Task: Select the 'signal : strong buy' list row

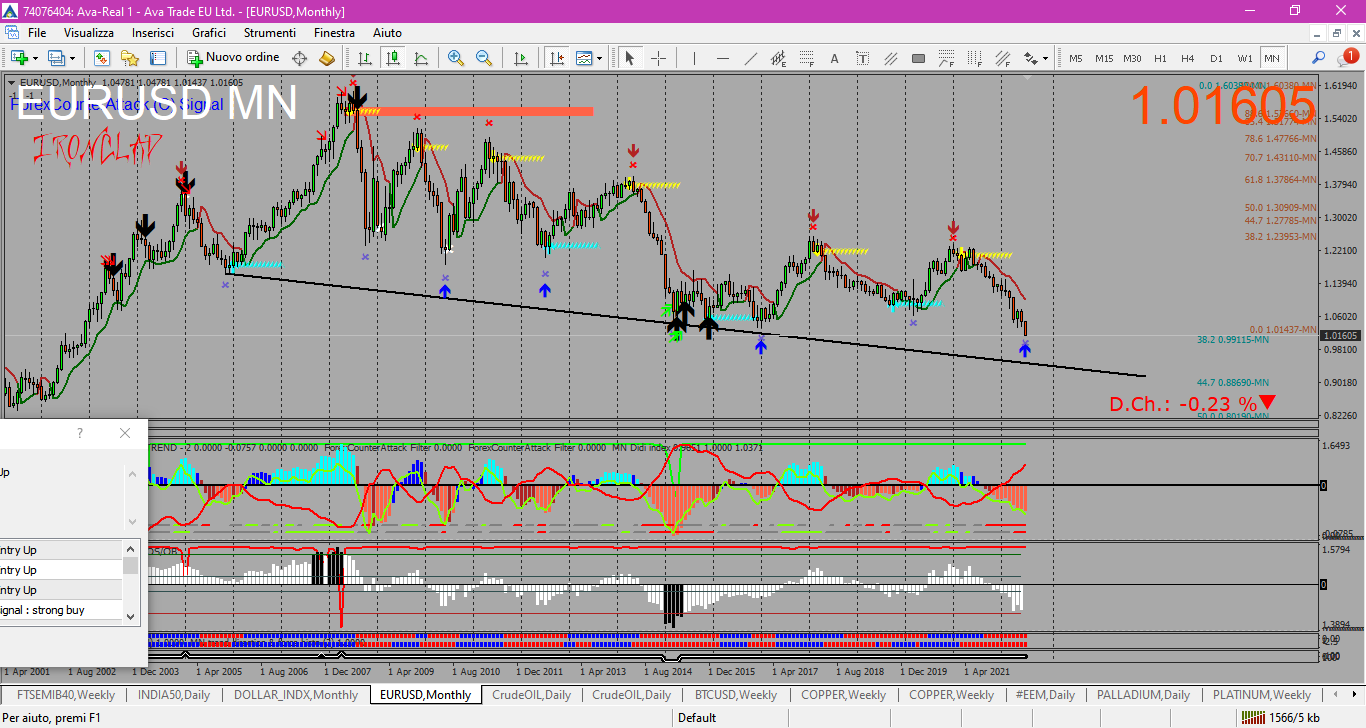Action: pos(61,610)
